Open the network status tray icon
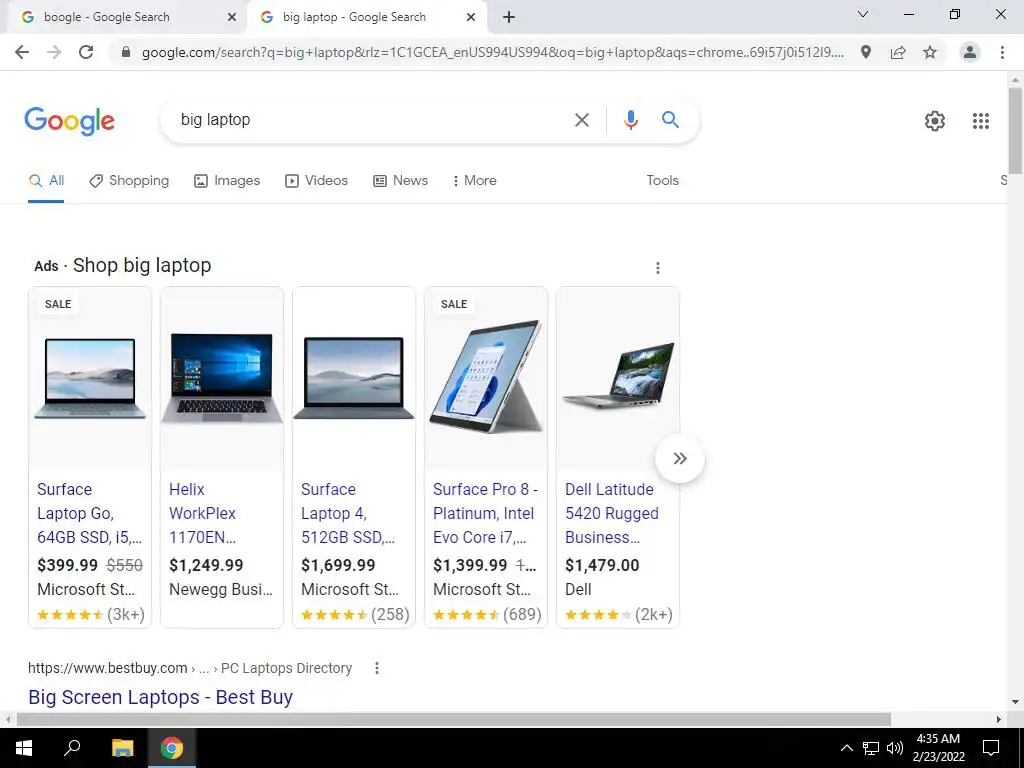This screenshot has width=1024, height=768. click(871, 748)
